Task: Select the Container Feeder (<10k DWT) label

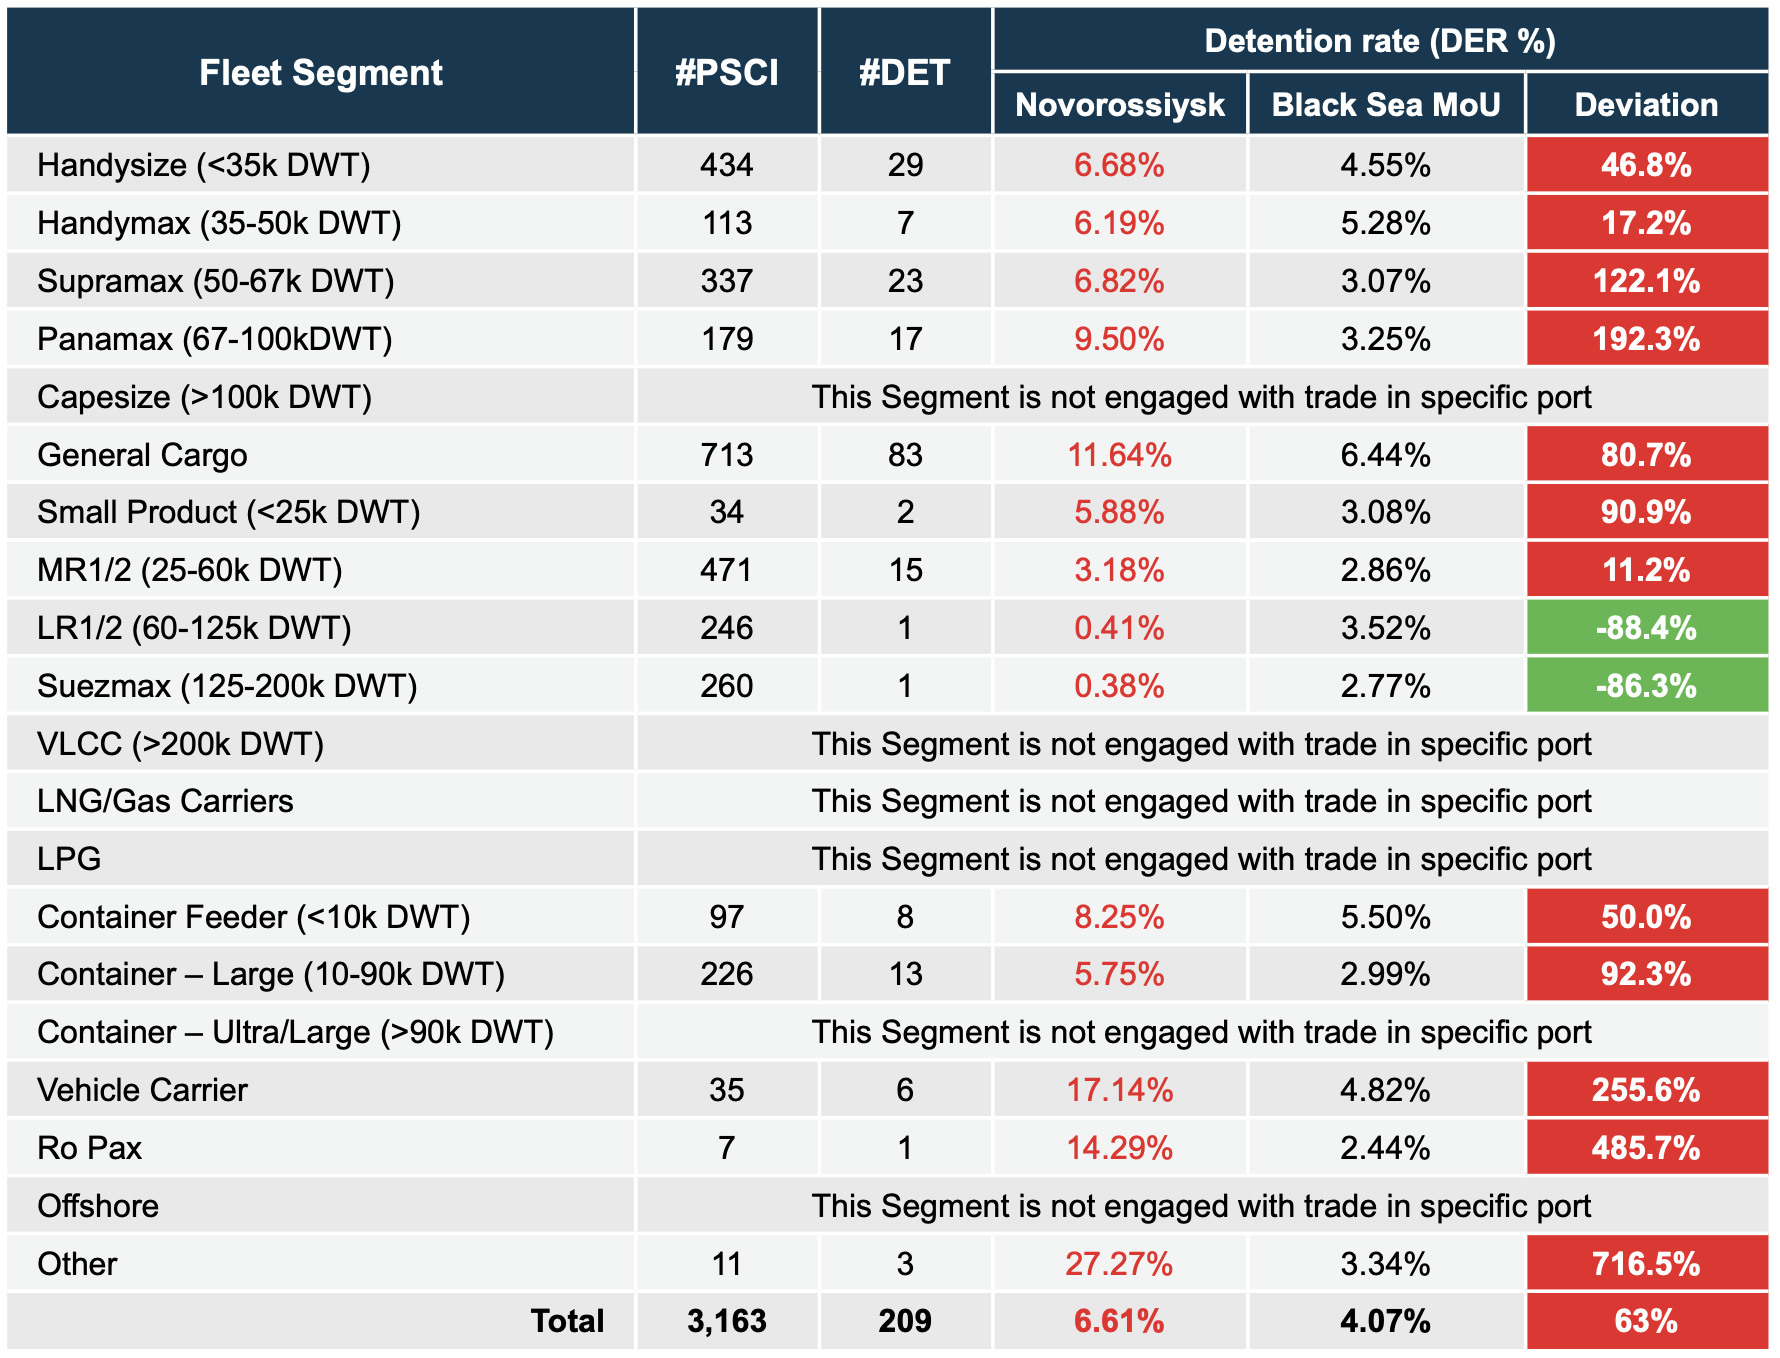Action: point(253,917)
